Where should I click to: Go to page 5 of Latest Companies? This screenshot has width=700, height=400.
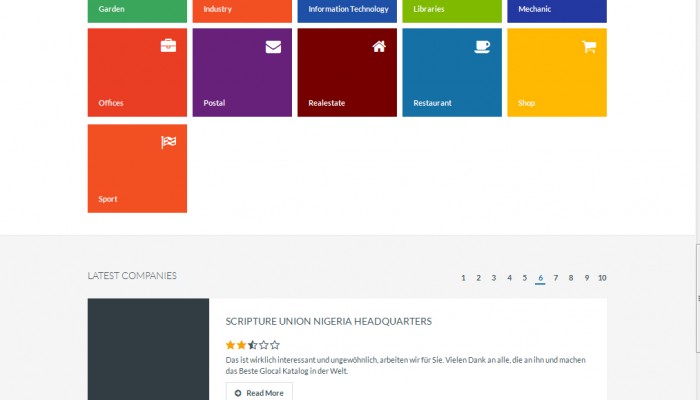[525, 278]
